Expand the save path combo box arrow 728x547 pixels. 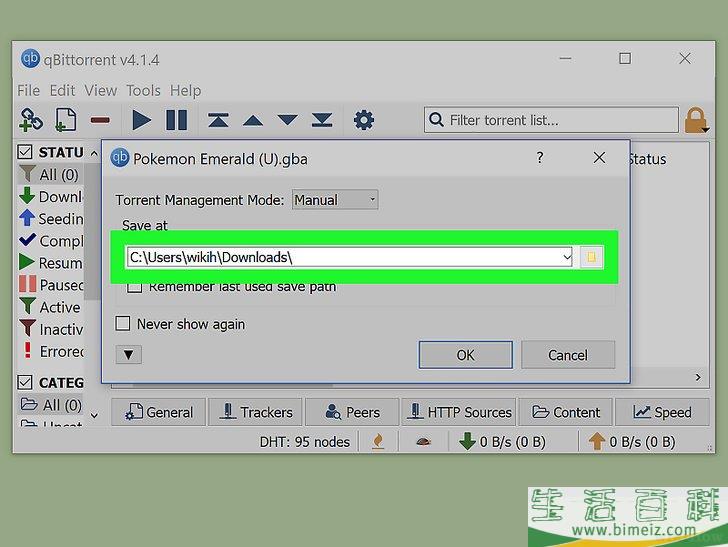[x=567, y=257]
